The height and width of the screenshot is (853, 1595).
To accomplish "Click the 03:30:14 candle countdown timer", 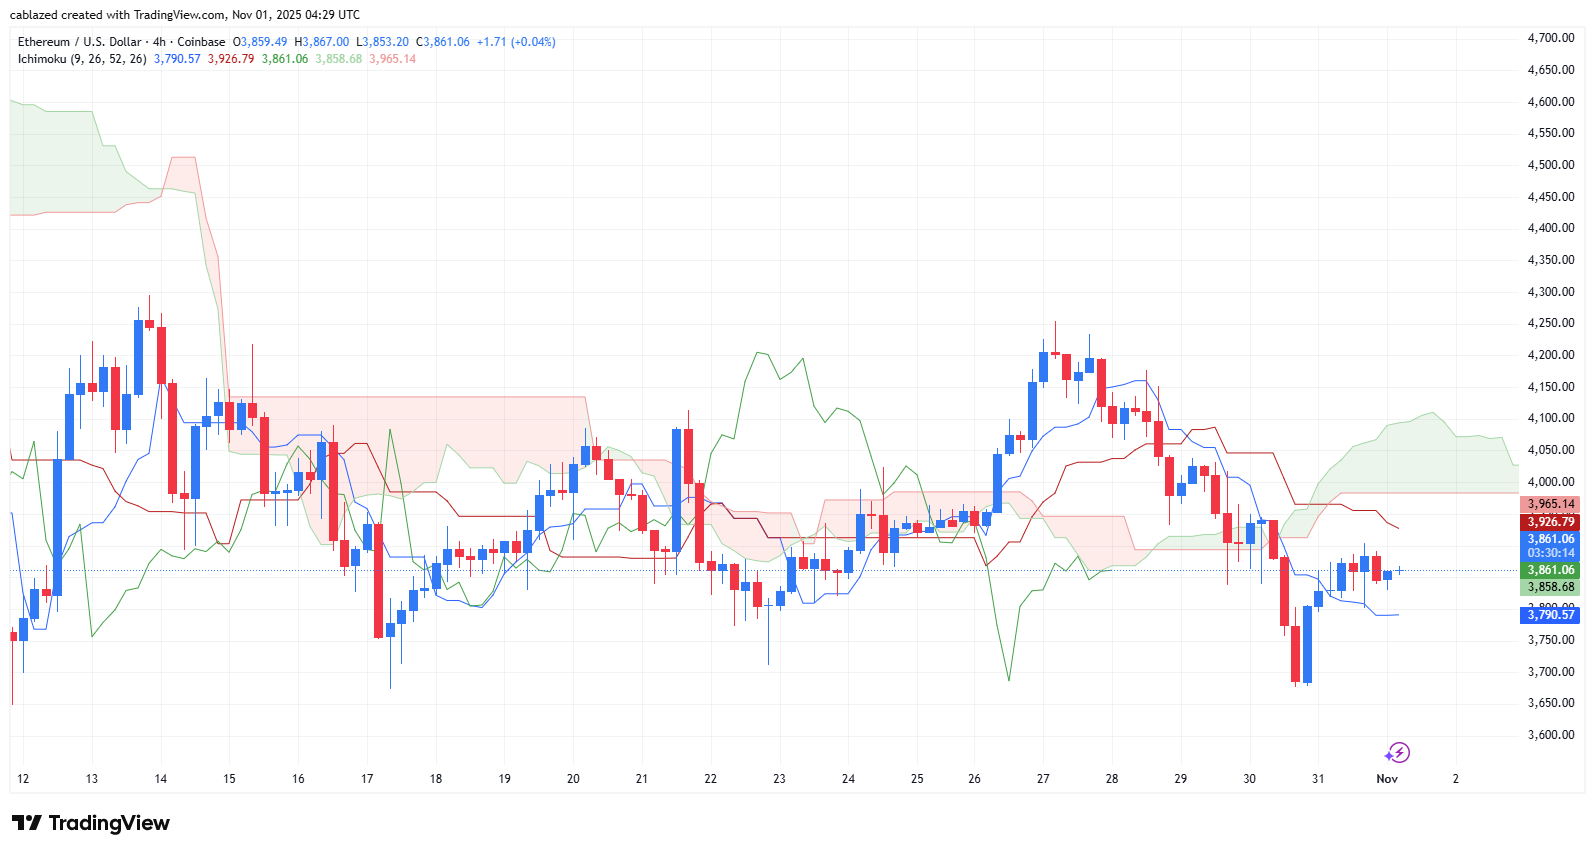I will click(x=1550, y=553).
